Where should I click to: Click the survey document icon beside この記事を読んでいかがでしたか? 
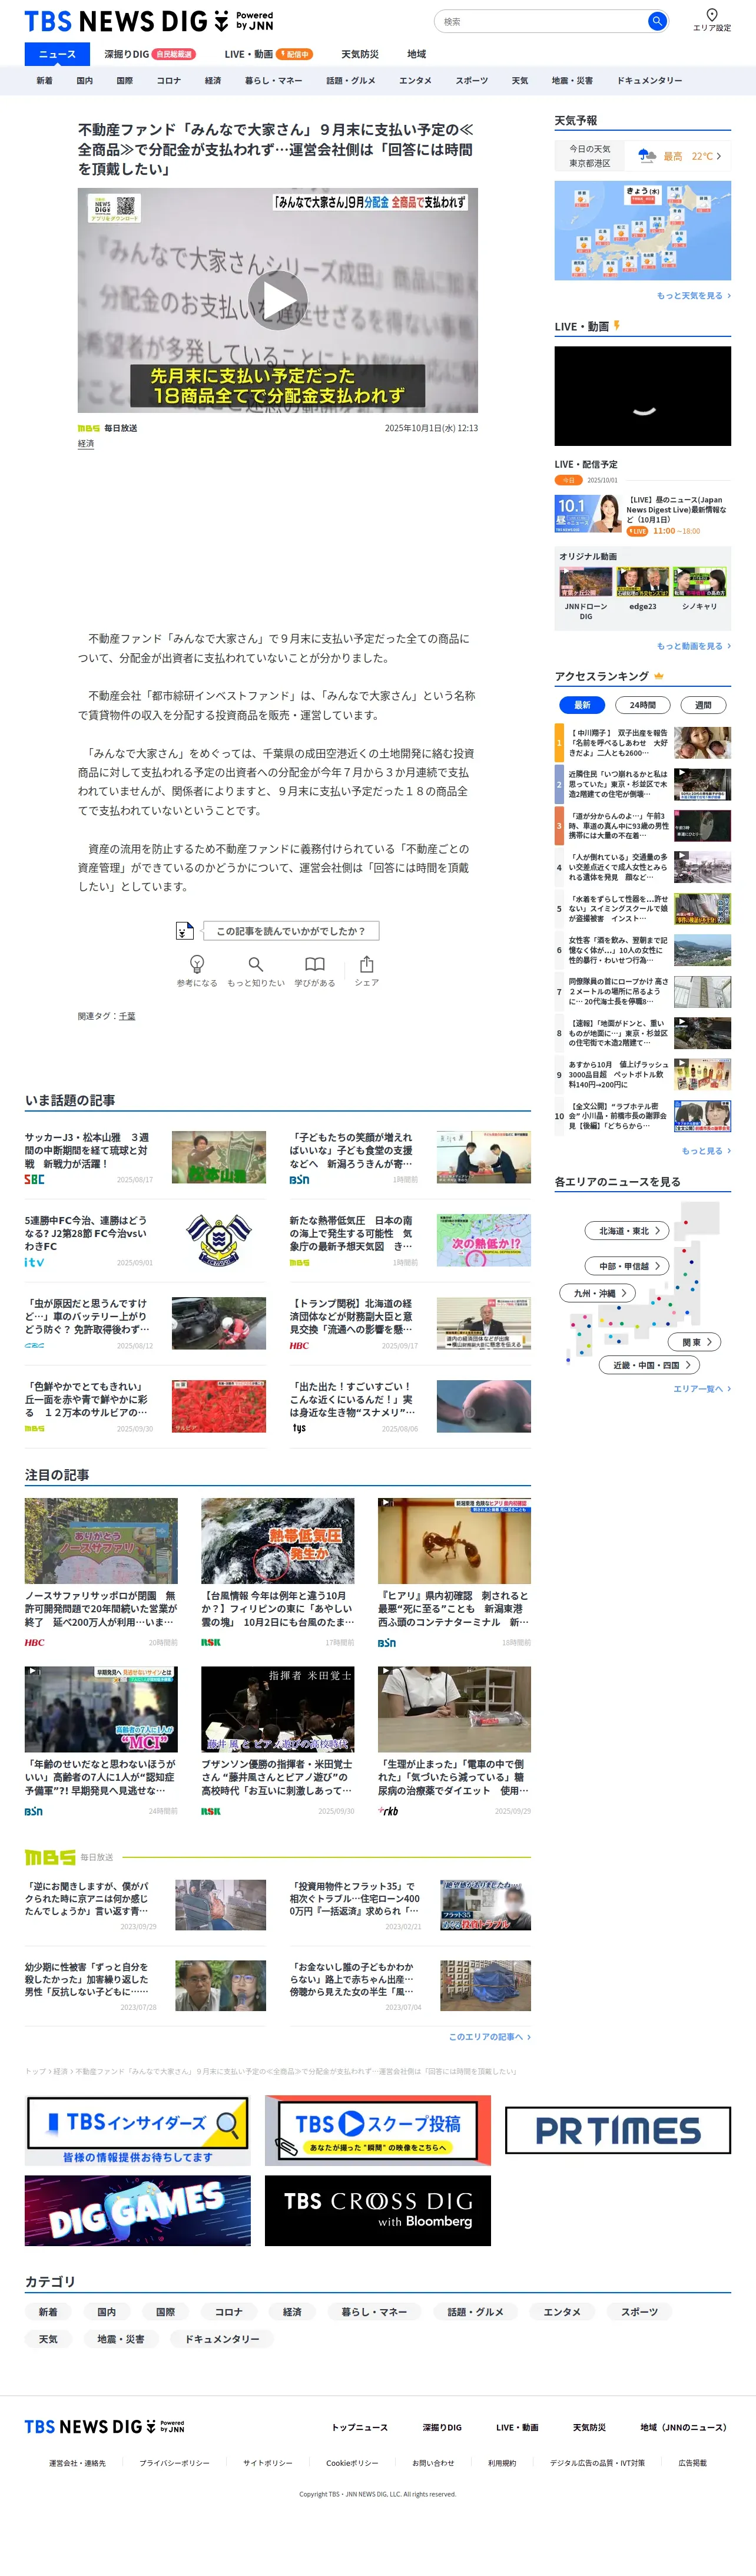pyautogui.click(x=184, y=931)
